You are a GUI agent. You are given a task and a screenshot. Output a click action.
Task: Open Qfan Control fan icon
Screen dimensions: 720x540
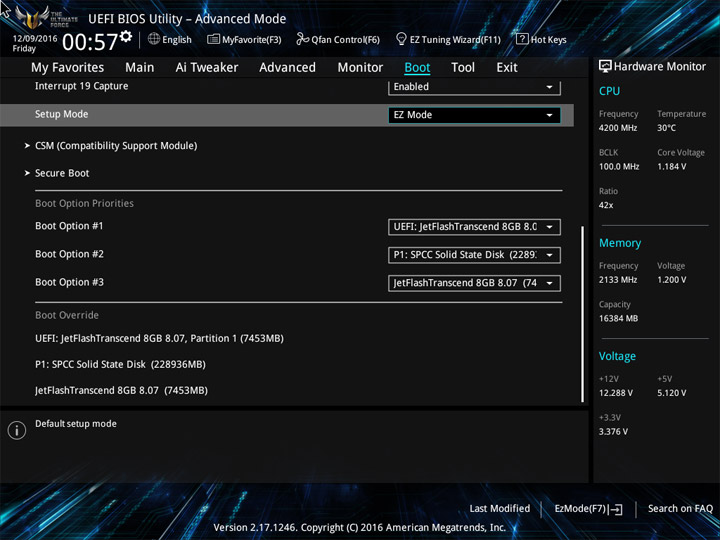point(302,39)
